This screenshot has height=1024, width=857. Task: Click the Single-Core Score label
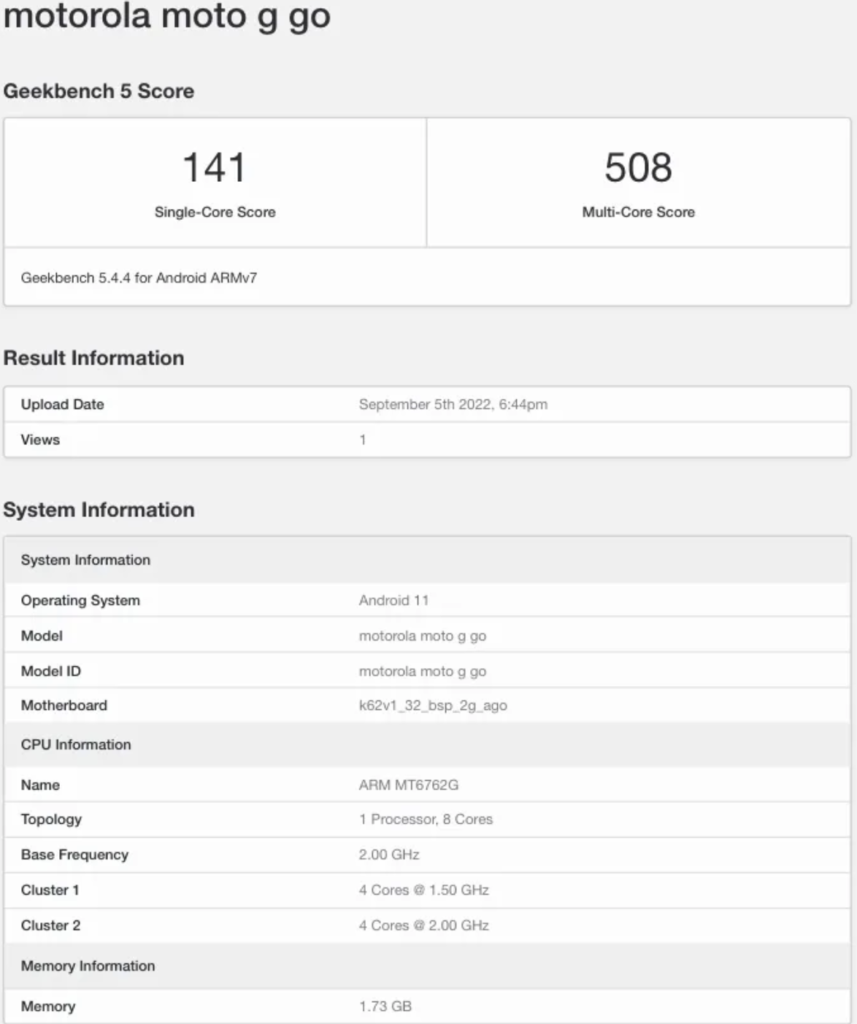point(214,212)
